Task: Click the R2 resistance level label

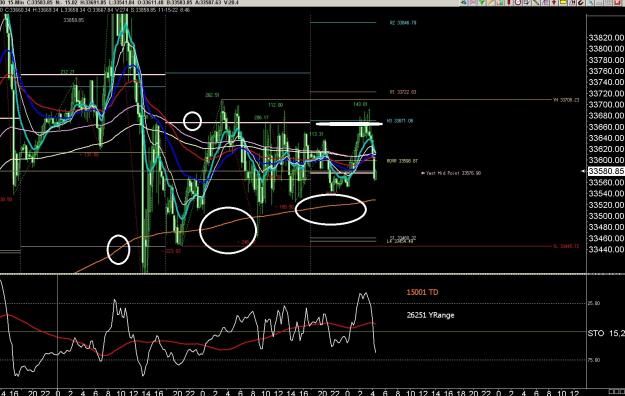Action: [x=403, y=23]
